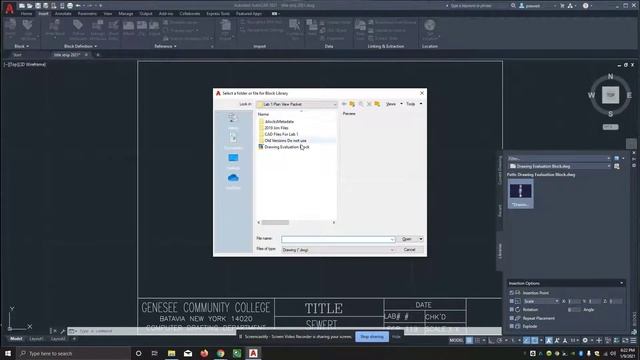Viewport: 640px width, 360px height.
Task: Click the AutoCAD icon in Windows taskbar
Action: pyautogui.click(x=253, y=353)
